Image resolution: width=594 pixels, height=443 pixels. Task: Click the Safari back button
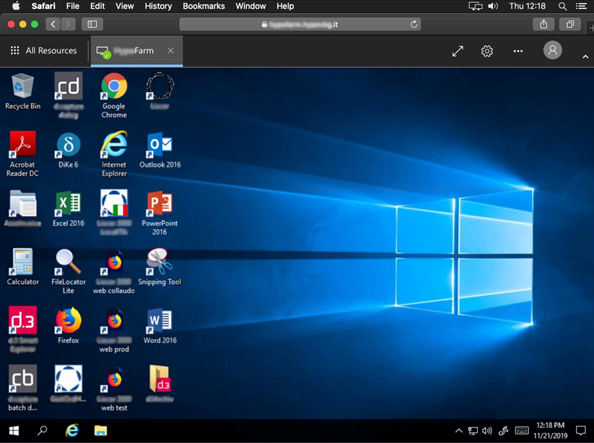click(53, 24)
